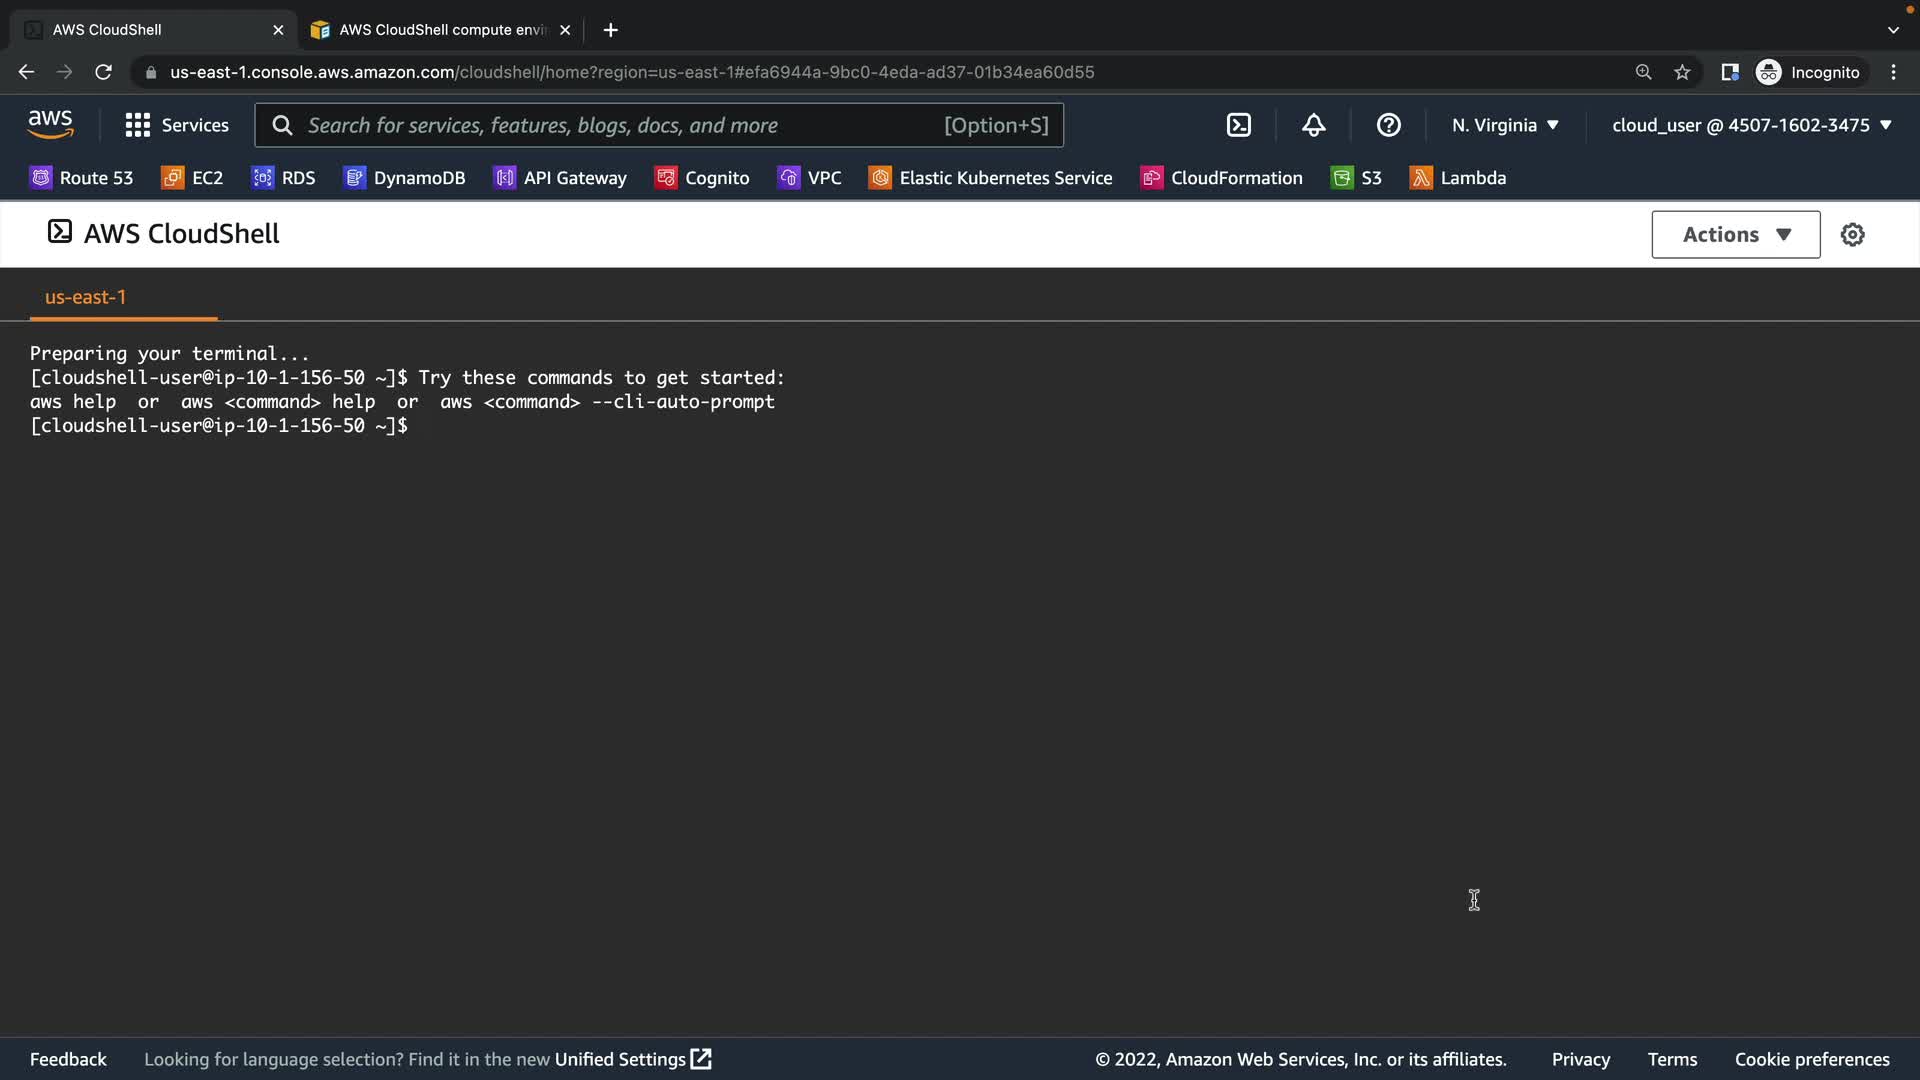This screenshot has height=1080, width=1920.
Task: Click the AWS logo home icon
Action: 50,125
